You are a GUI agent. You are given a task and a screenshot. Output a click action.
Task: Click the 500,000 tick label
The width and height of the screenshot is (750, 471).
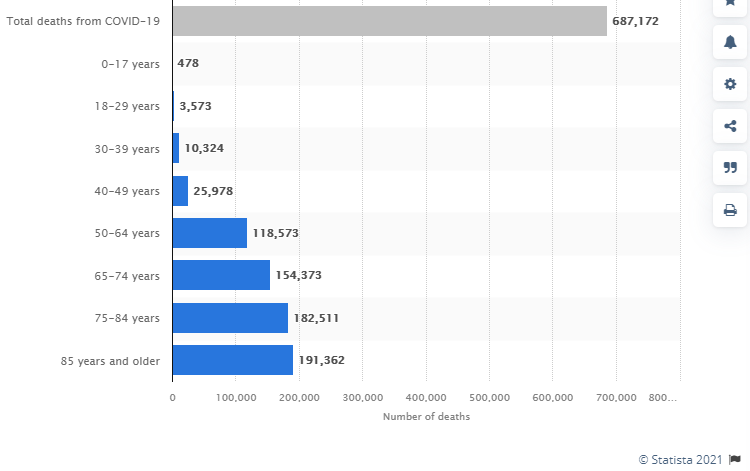(489, 397)
